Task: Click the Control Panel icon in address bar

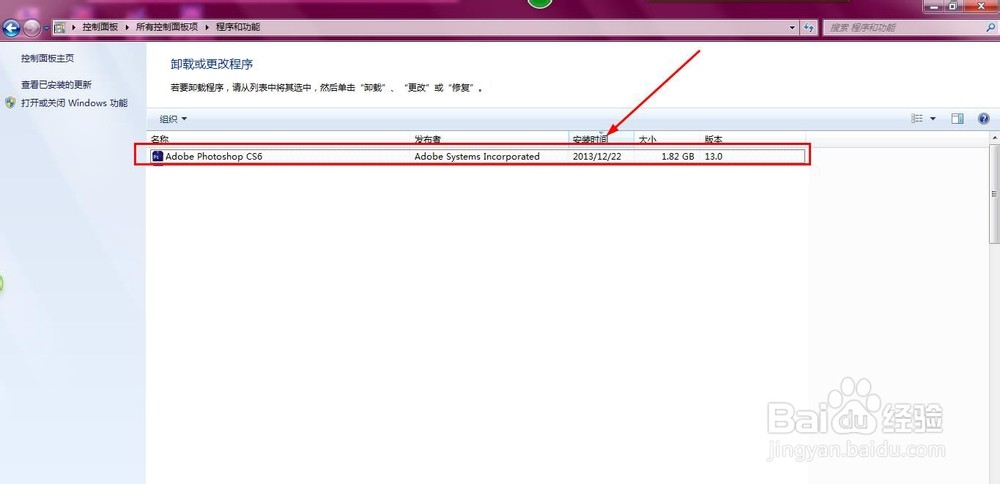Action: [x=60, y=27]
